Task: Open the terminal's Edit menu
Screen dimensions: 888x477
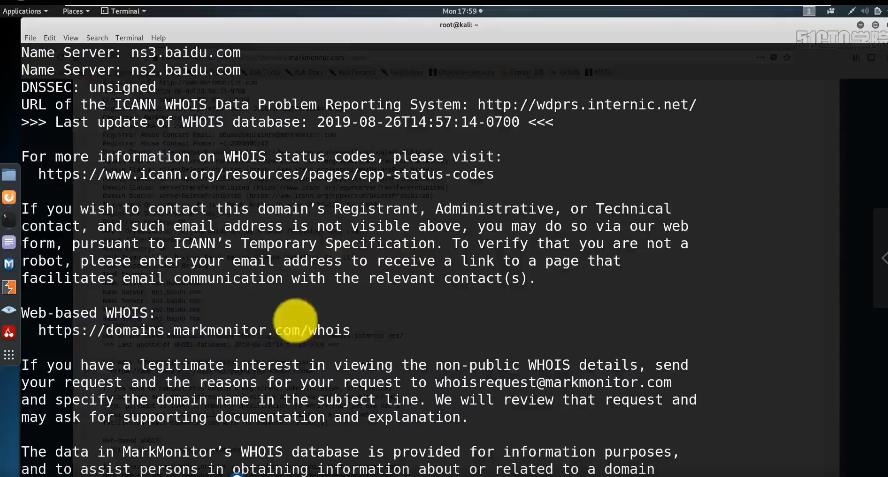Action: coord(49,38)
